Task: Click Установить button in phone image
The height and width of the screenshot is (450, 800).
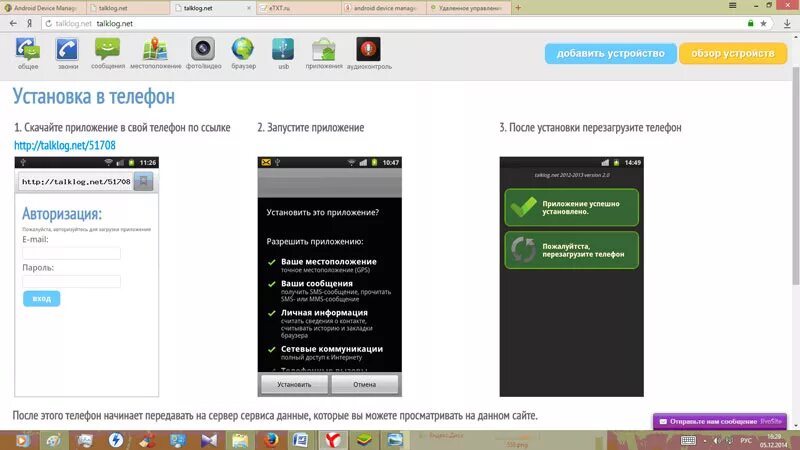Action: click(x=294, y=384)
